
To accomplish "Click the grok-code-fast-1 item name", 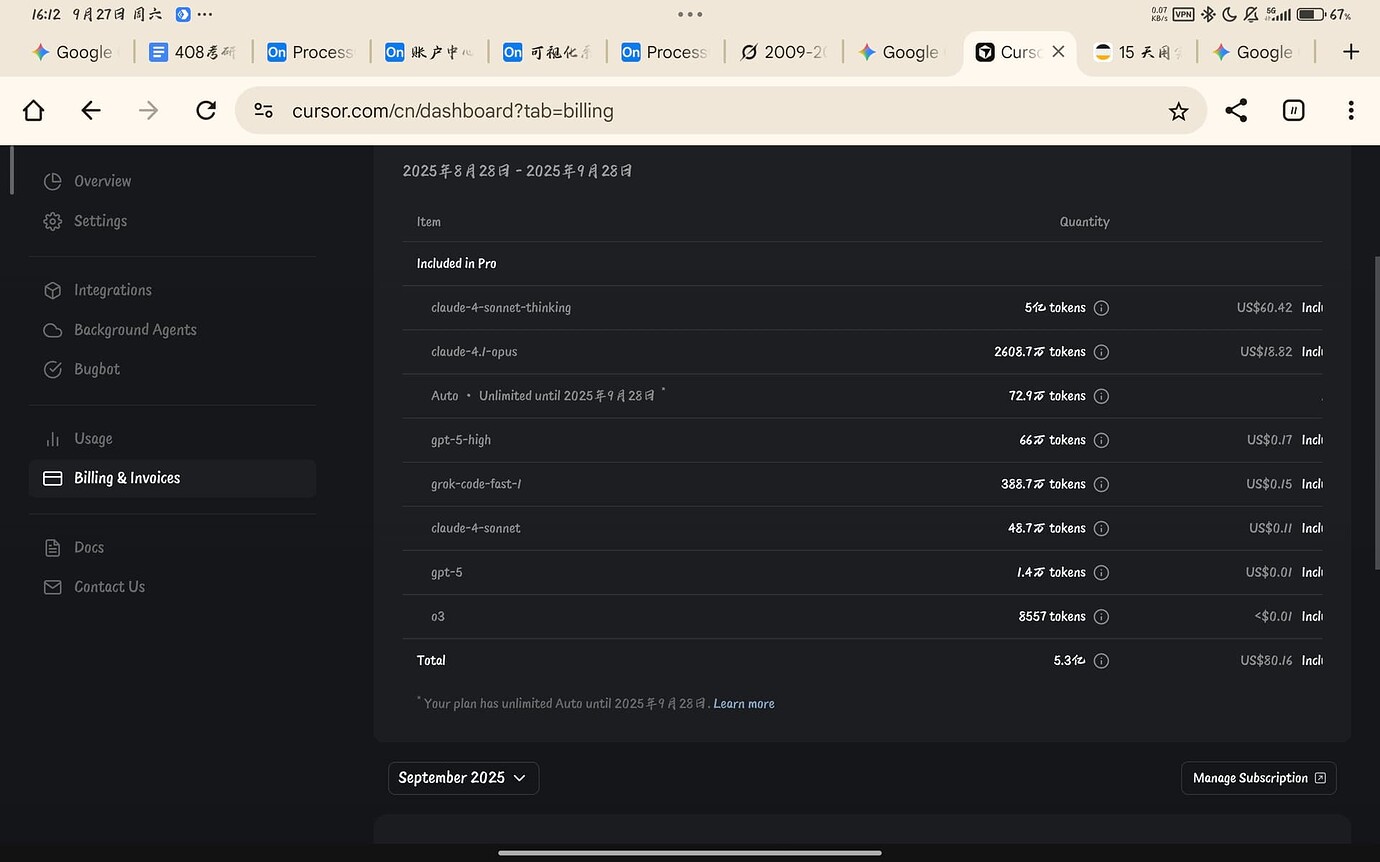I will [x=476, y=484].
